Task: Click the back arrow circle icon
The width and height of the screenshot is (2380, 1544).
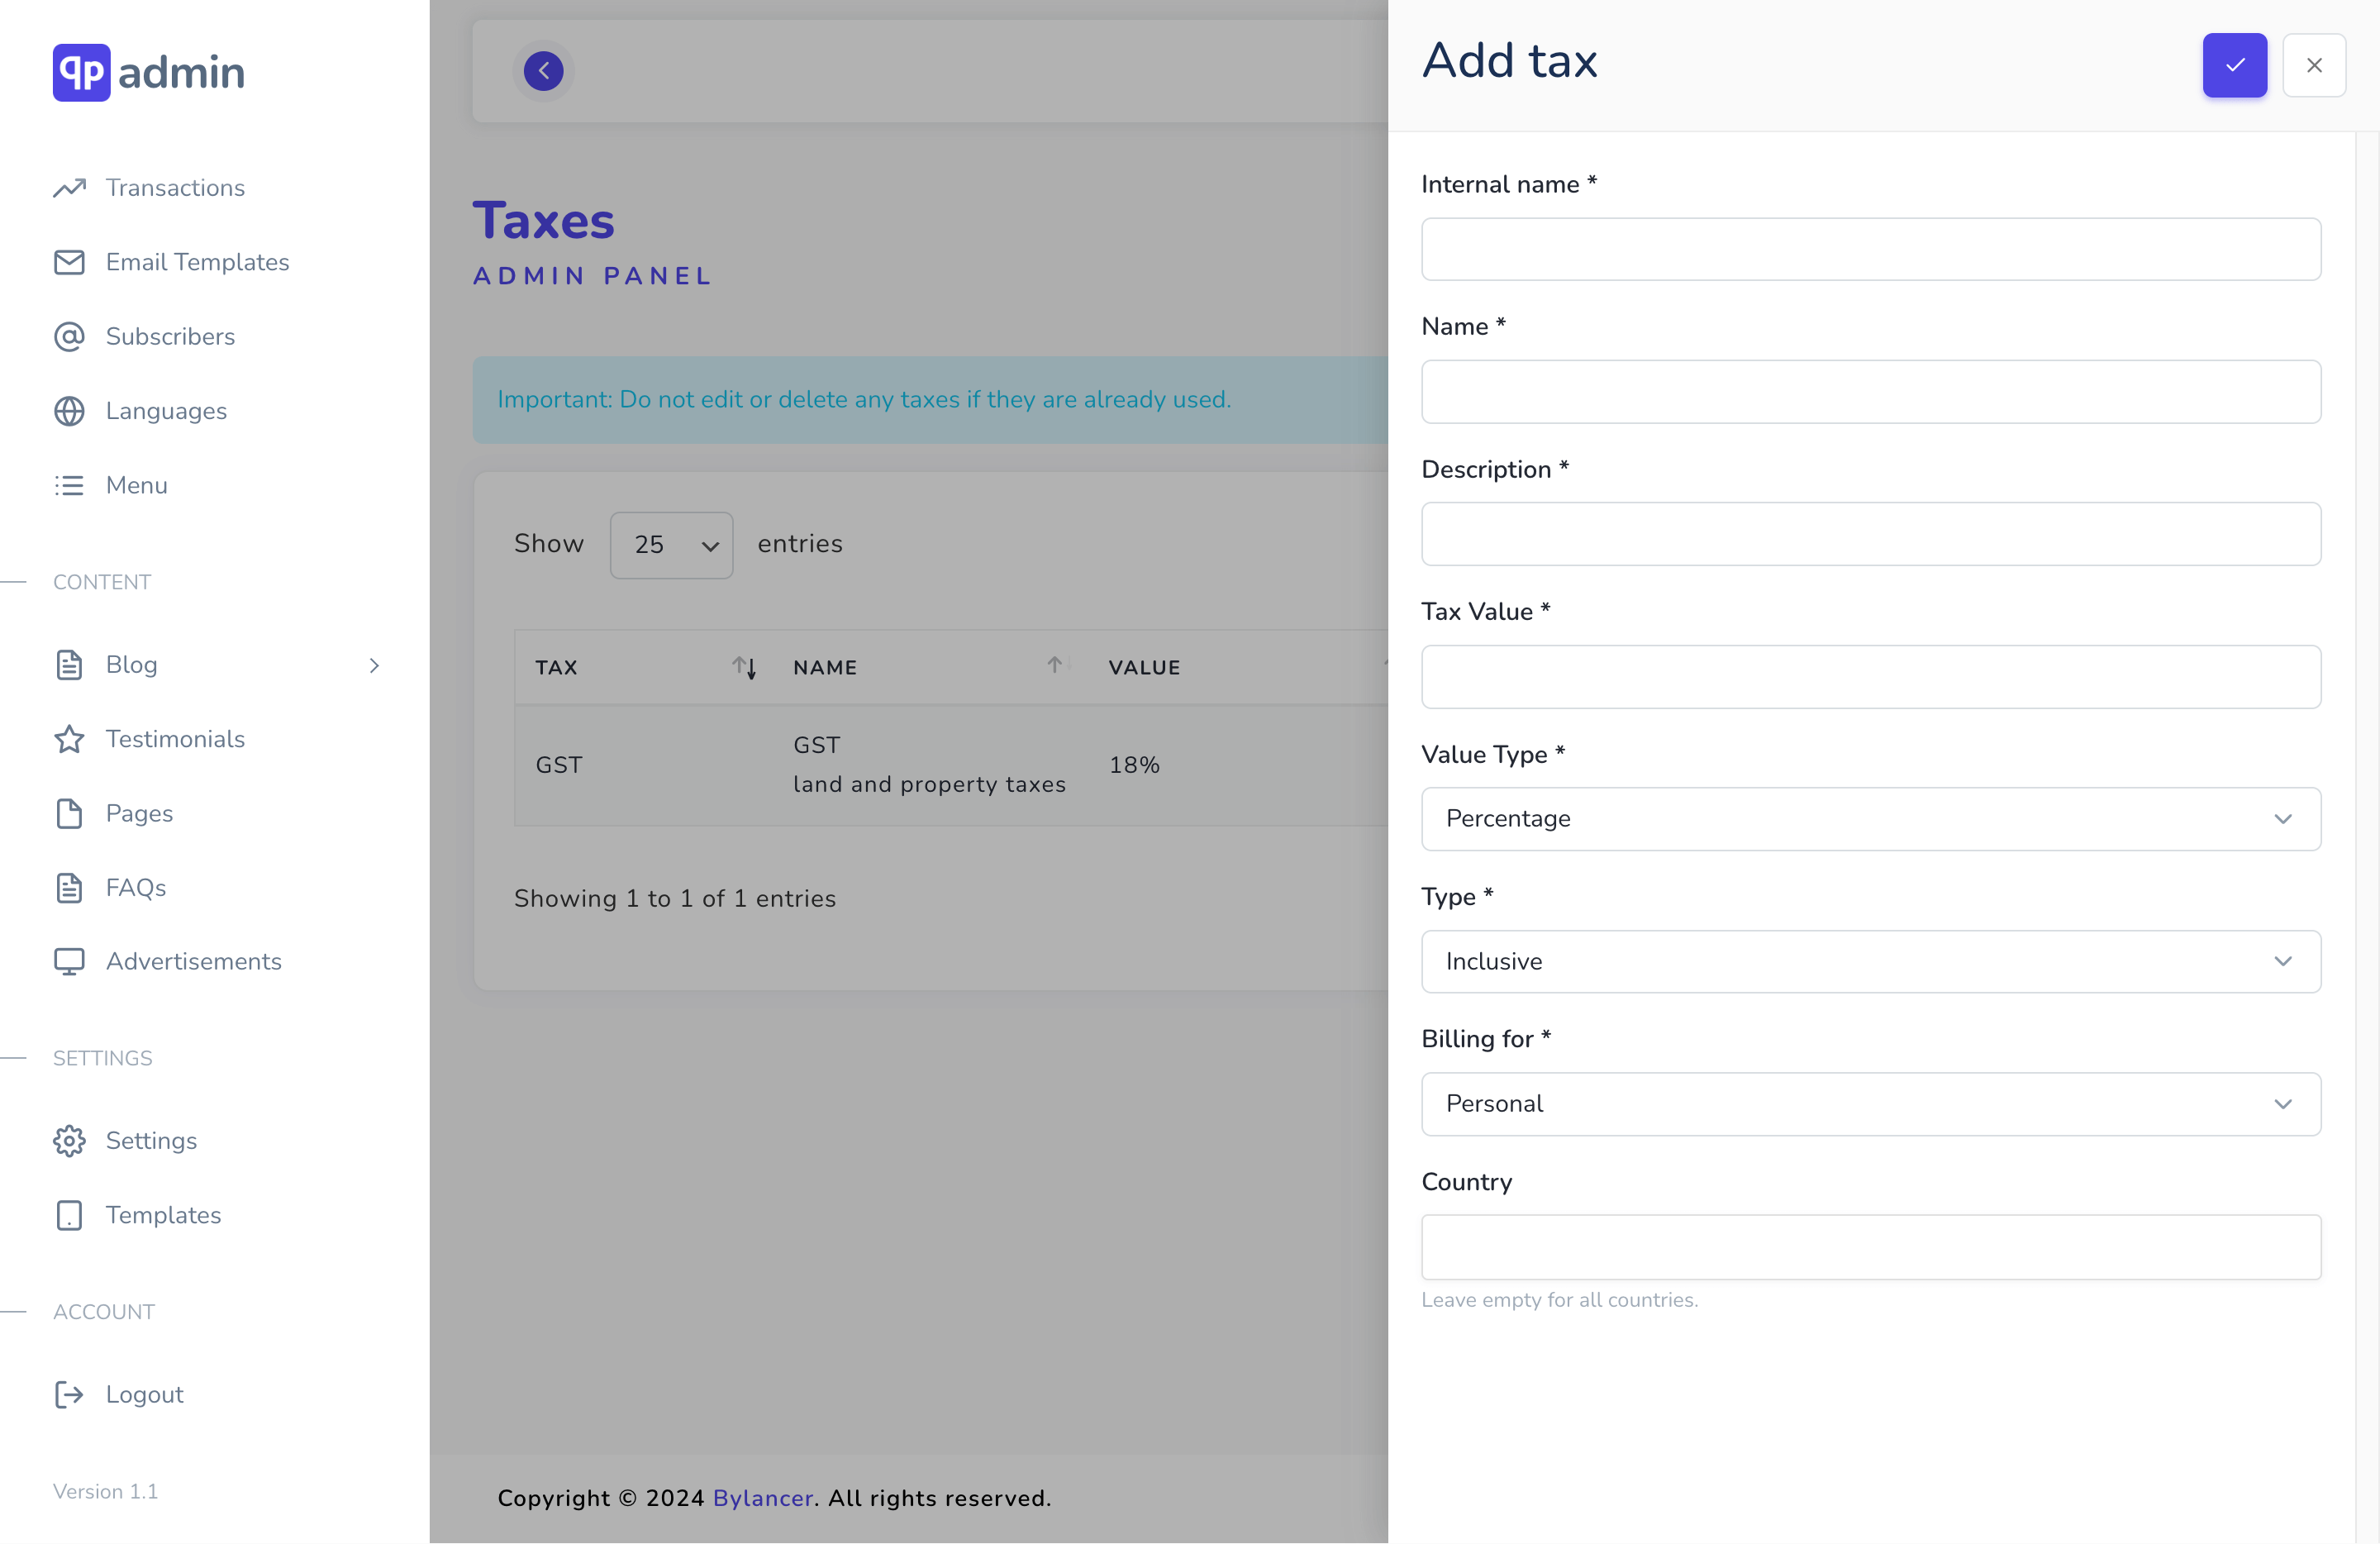Action: tap(543, 70)
